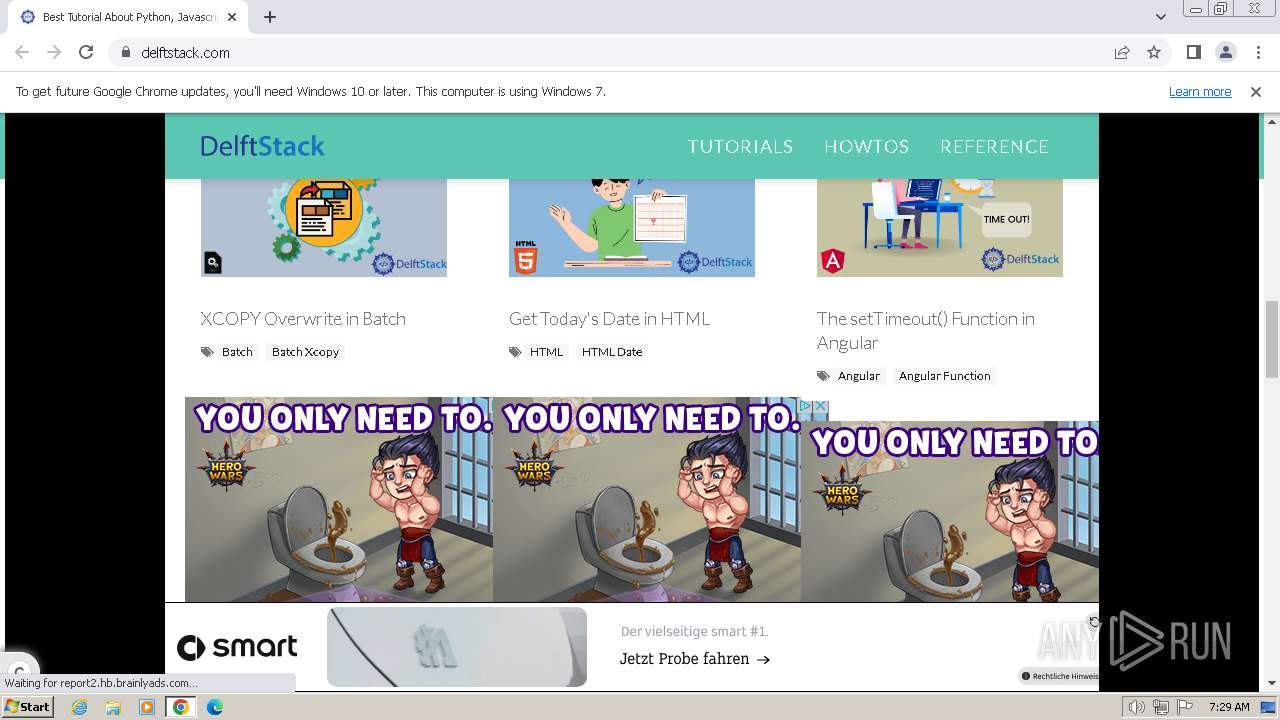
Task: Click the first Hero Wars ad image
Action: (339, 499)
